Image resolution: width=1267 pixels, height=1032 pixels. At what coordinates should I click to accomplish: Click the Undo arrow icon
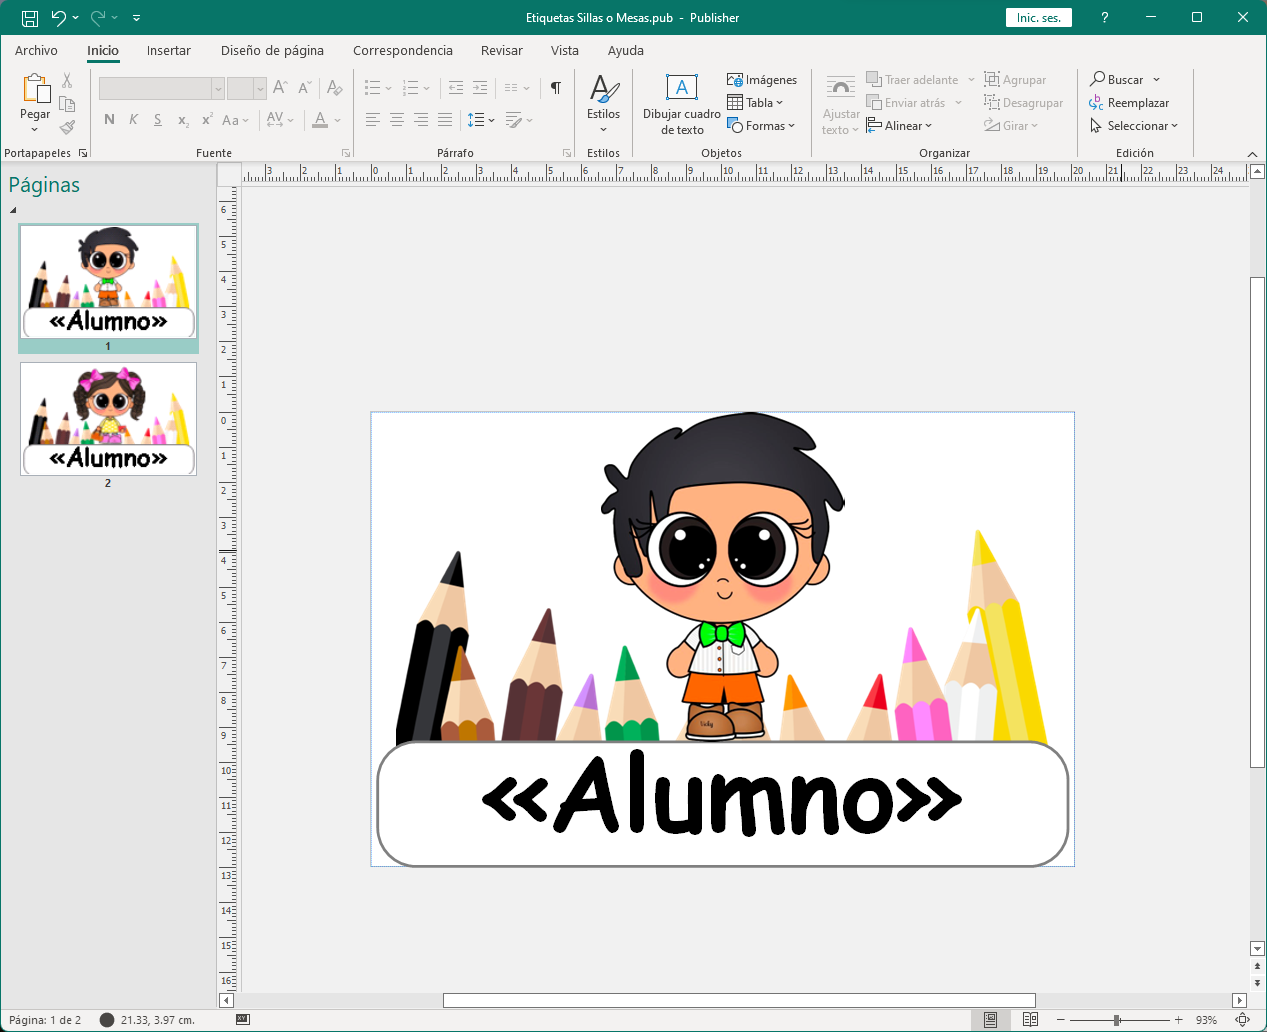pos(59,18)
